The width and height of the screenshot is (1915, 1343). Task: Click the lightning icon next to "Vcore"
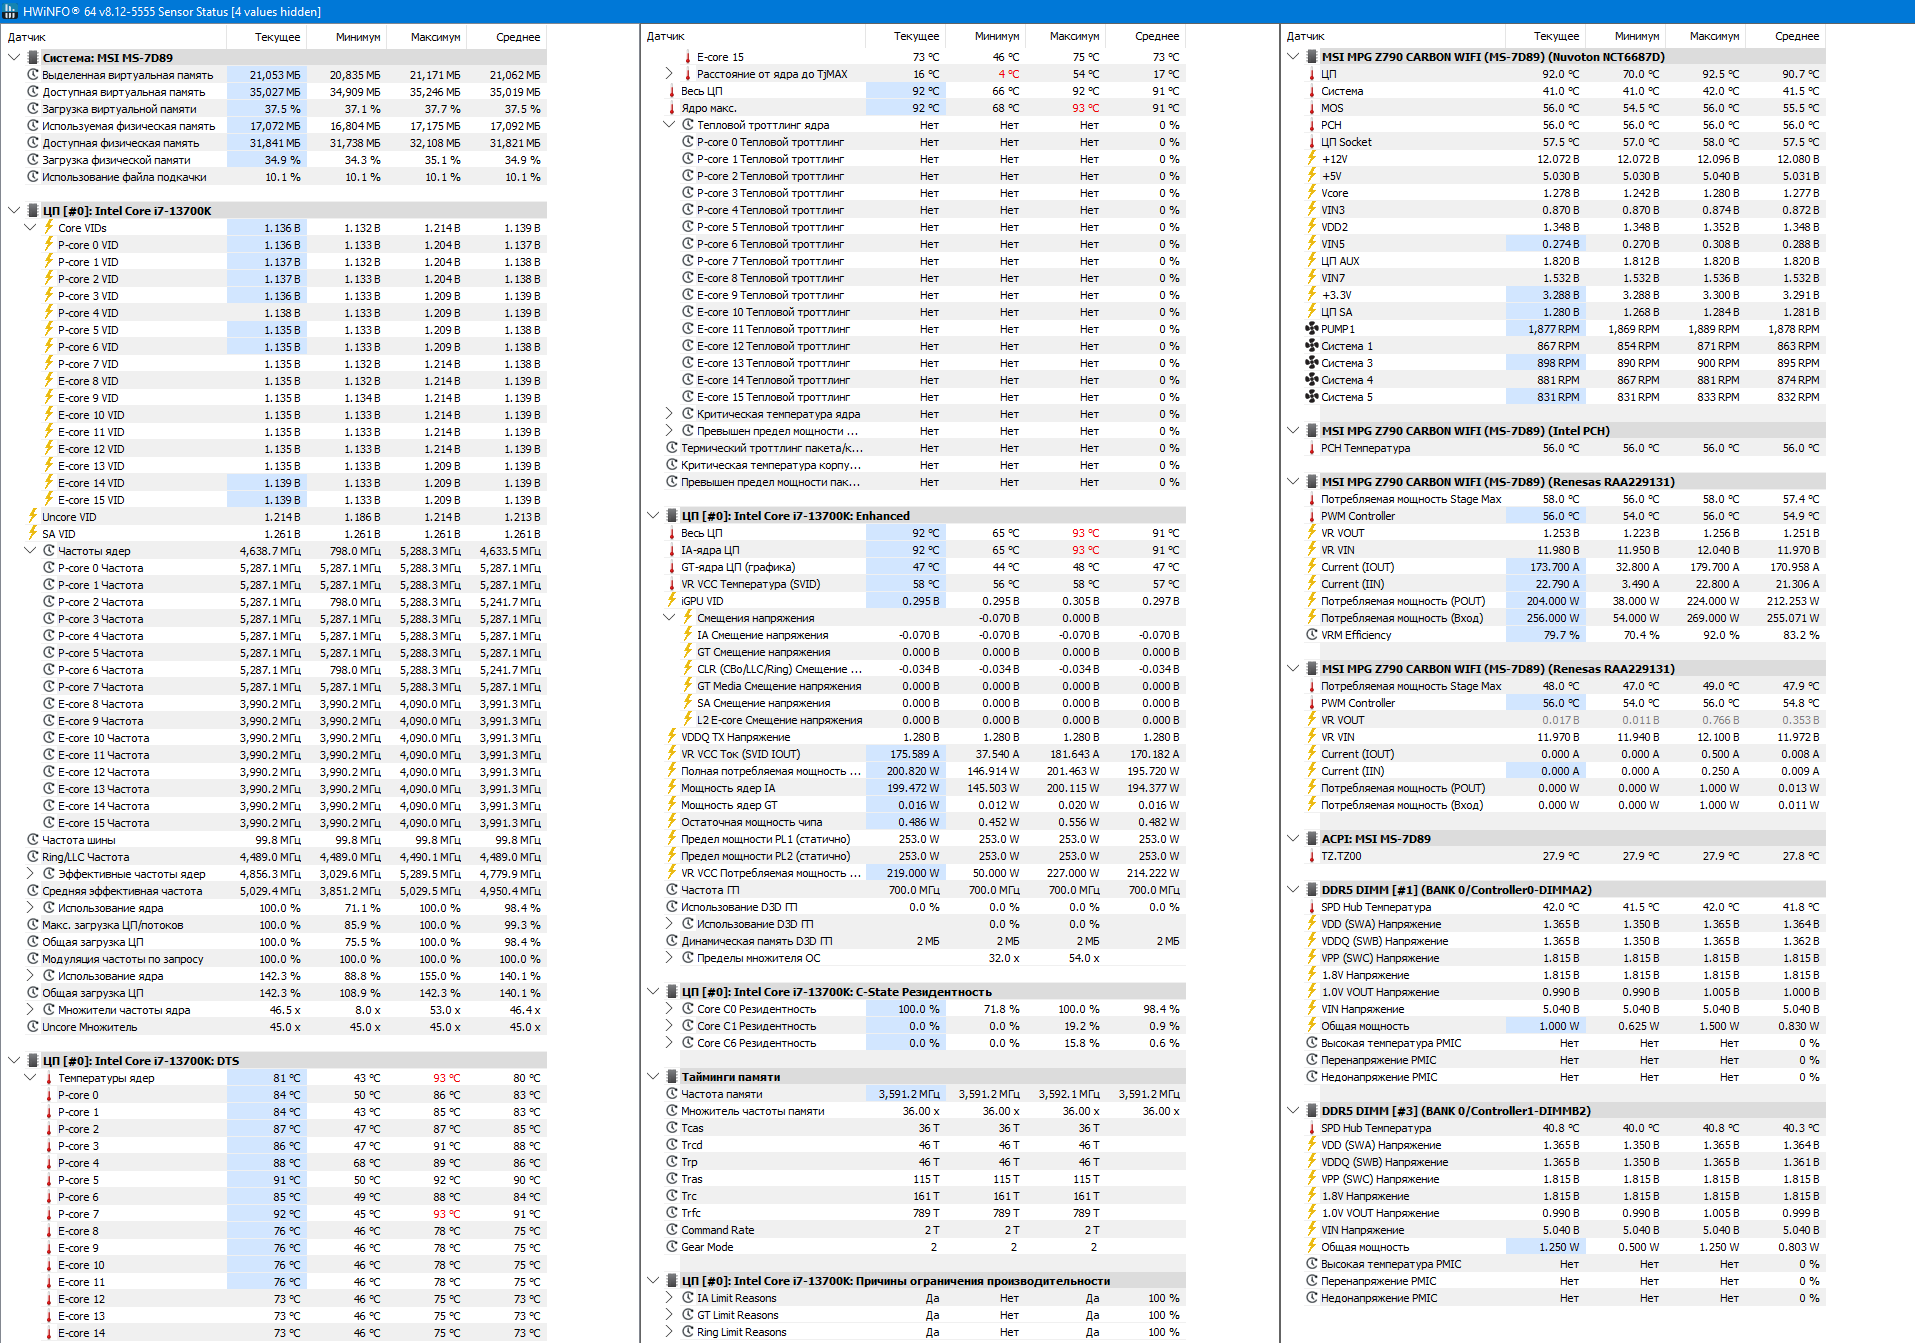(x=1312, y=193)
